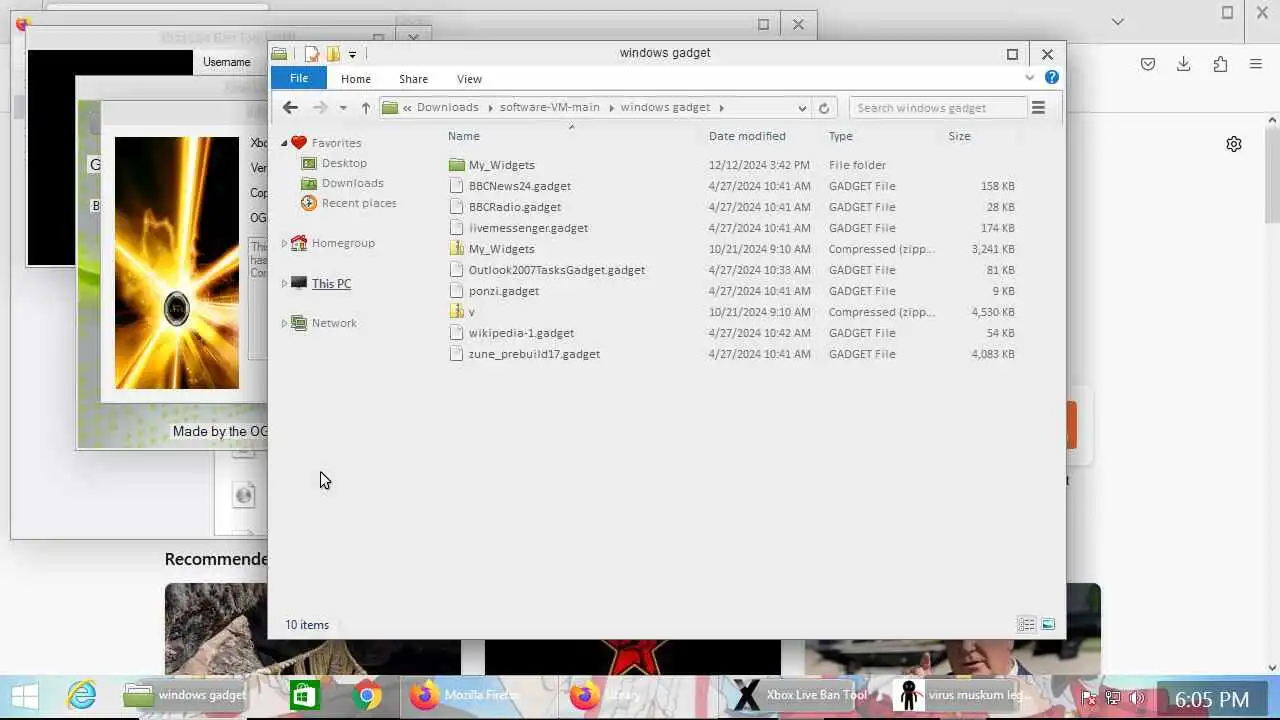
Task: Open Firefox Extensions puzzle icon
Action: coord(1220,64)
